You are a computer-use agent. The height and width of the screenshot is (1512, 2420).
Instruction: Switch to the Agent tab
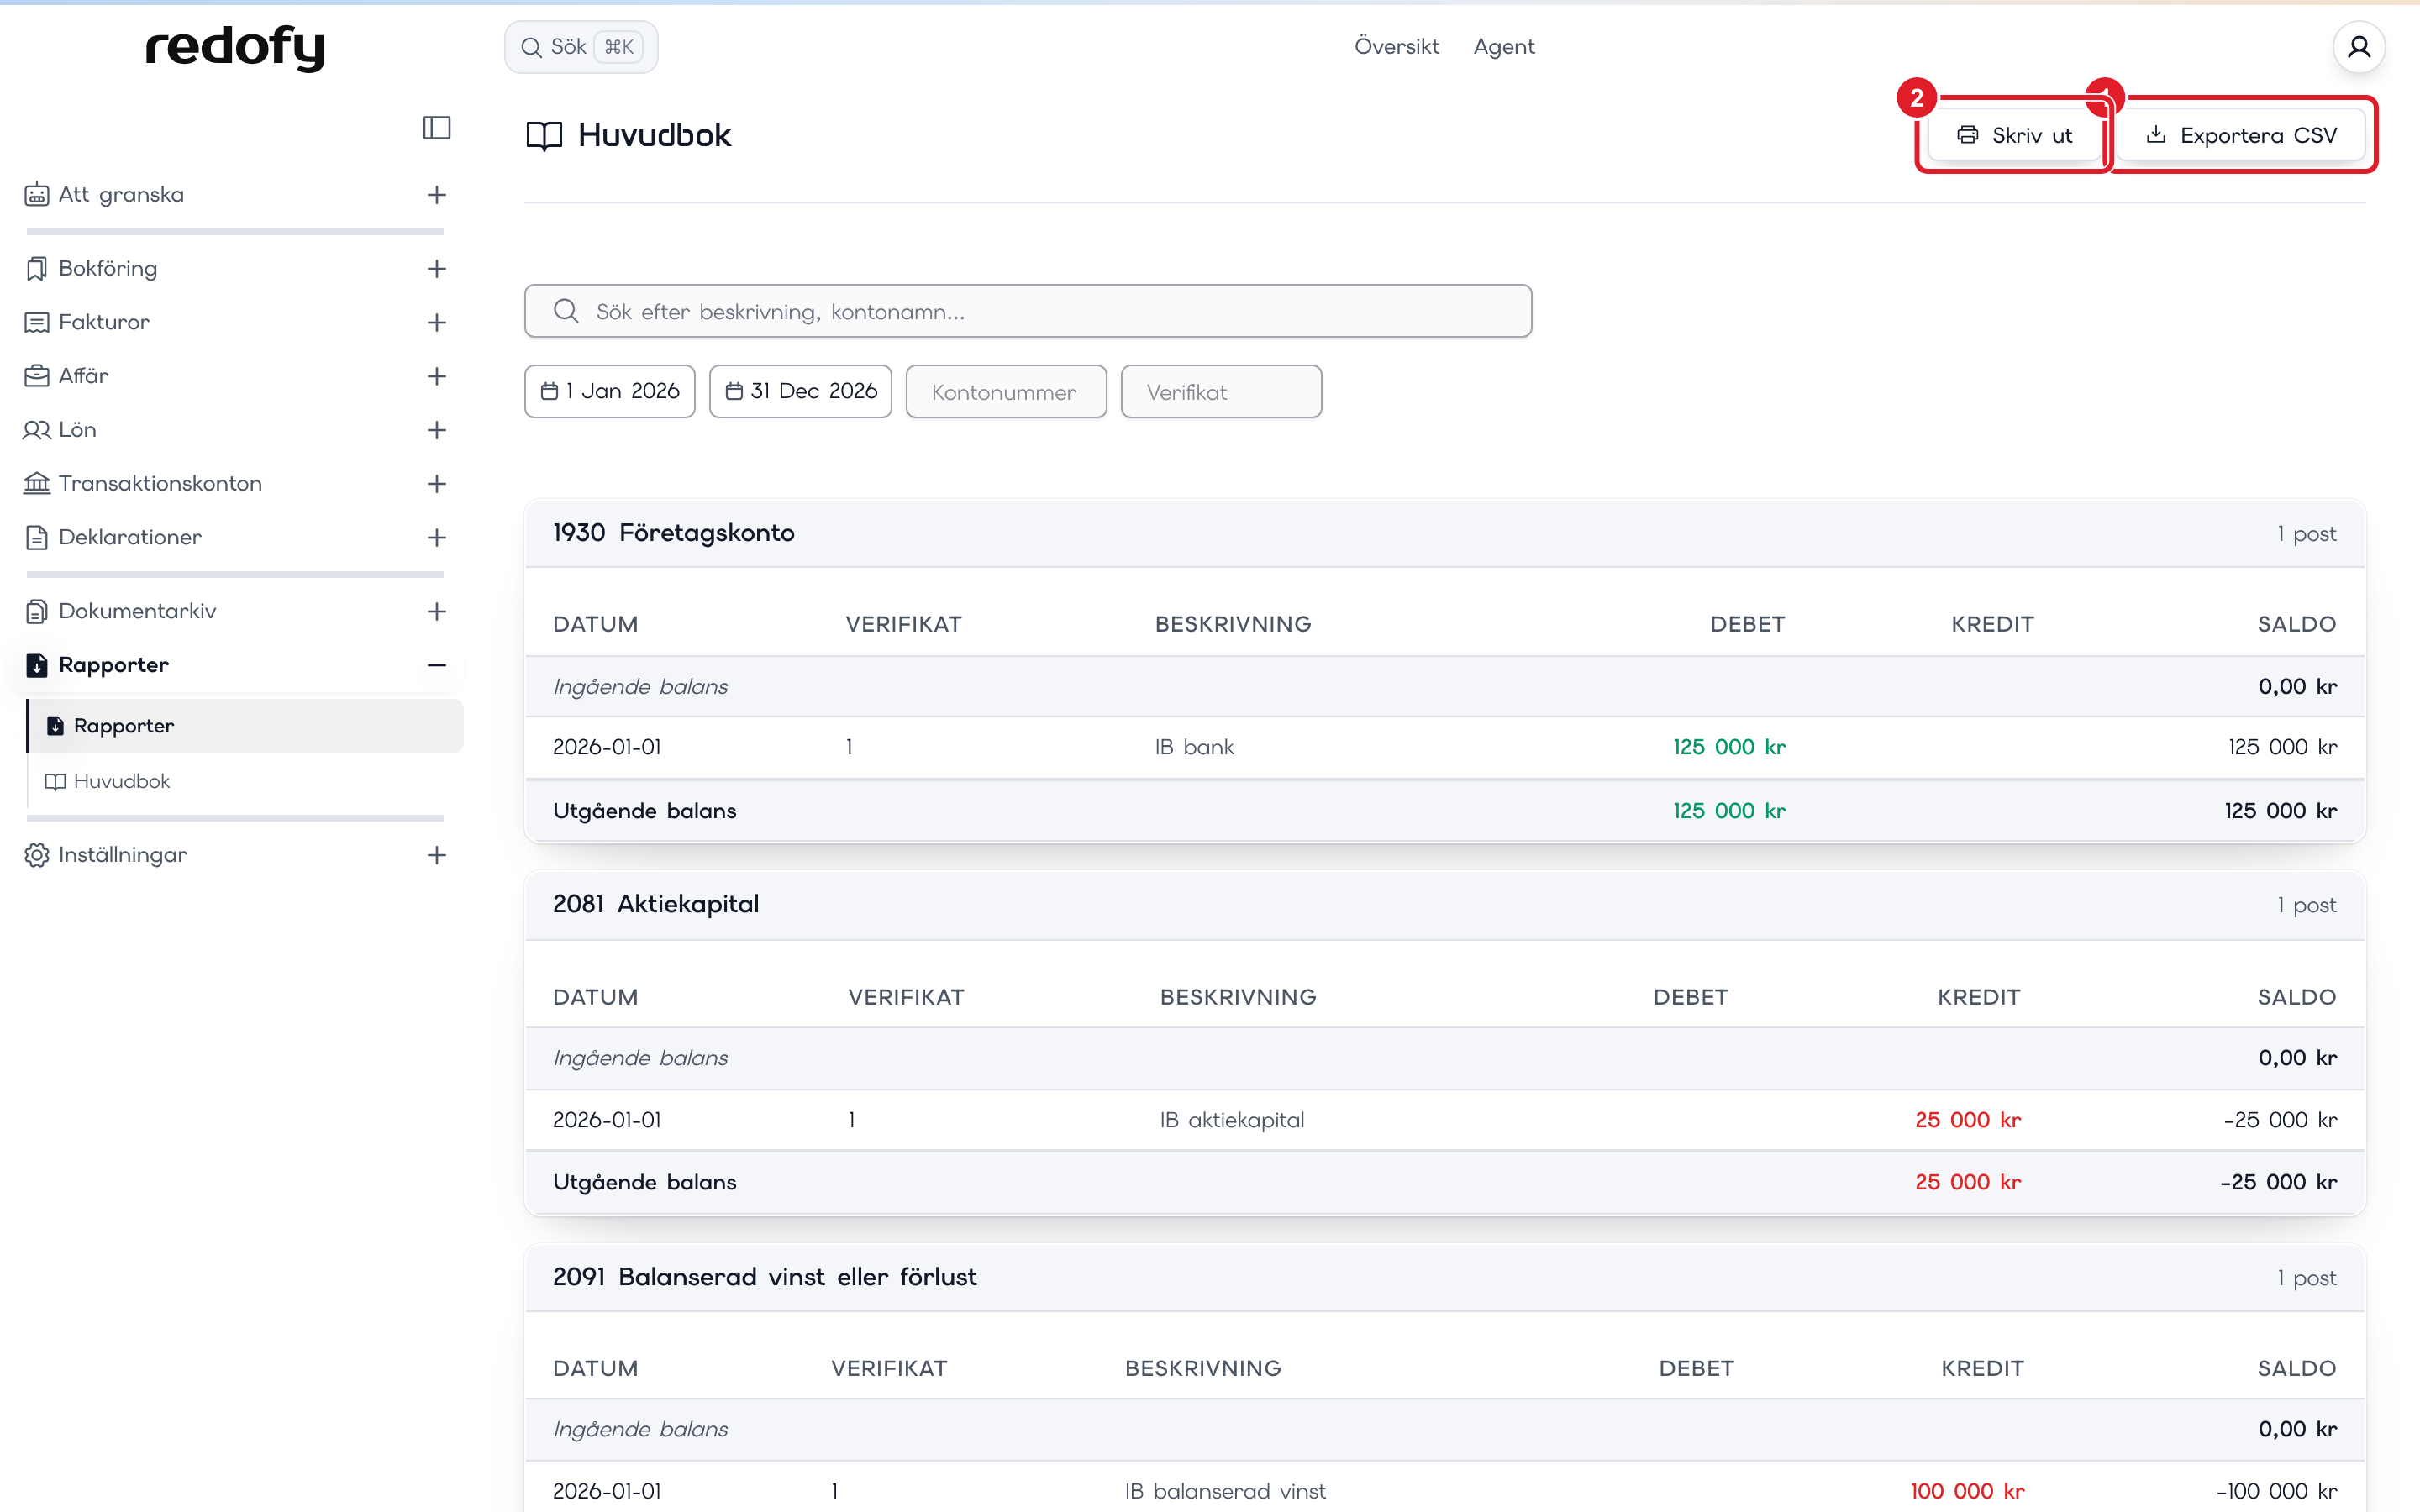coord(1504,47)
